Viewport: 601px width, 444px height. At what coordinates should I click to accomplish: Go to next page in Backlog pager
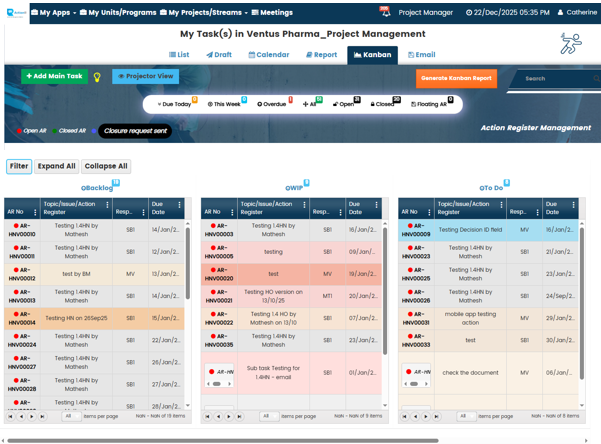[x=32, y=416]
